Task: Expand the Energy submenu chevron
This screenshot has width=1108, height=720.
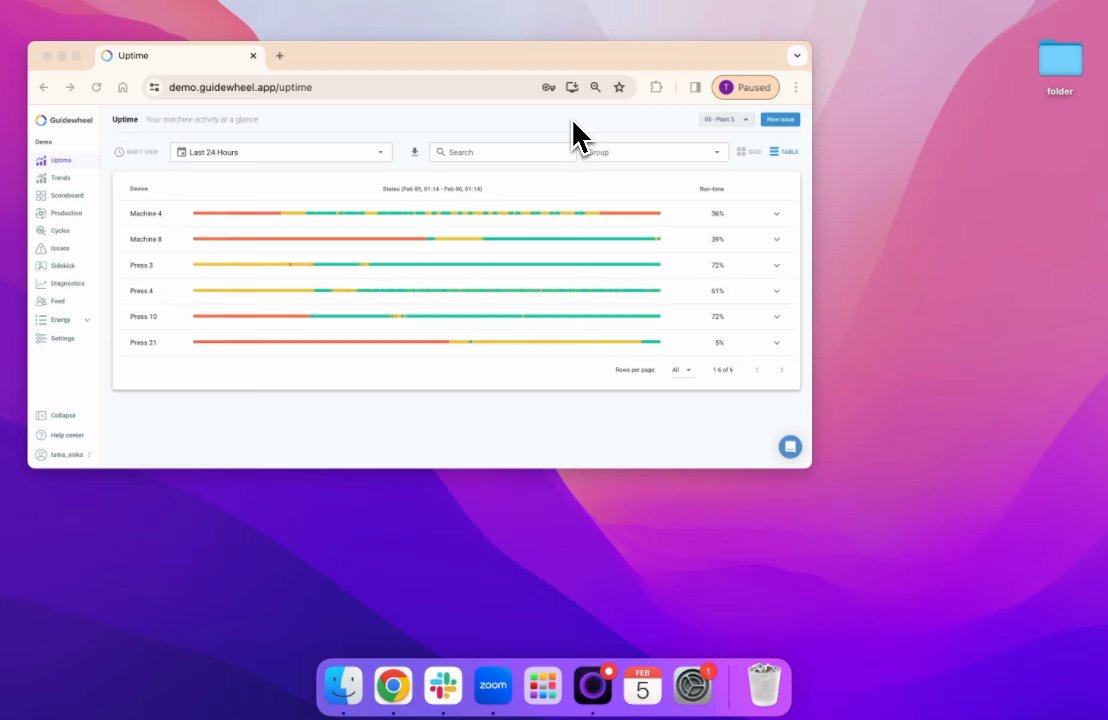Action: coord(88,320)
